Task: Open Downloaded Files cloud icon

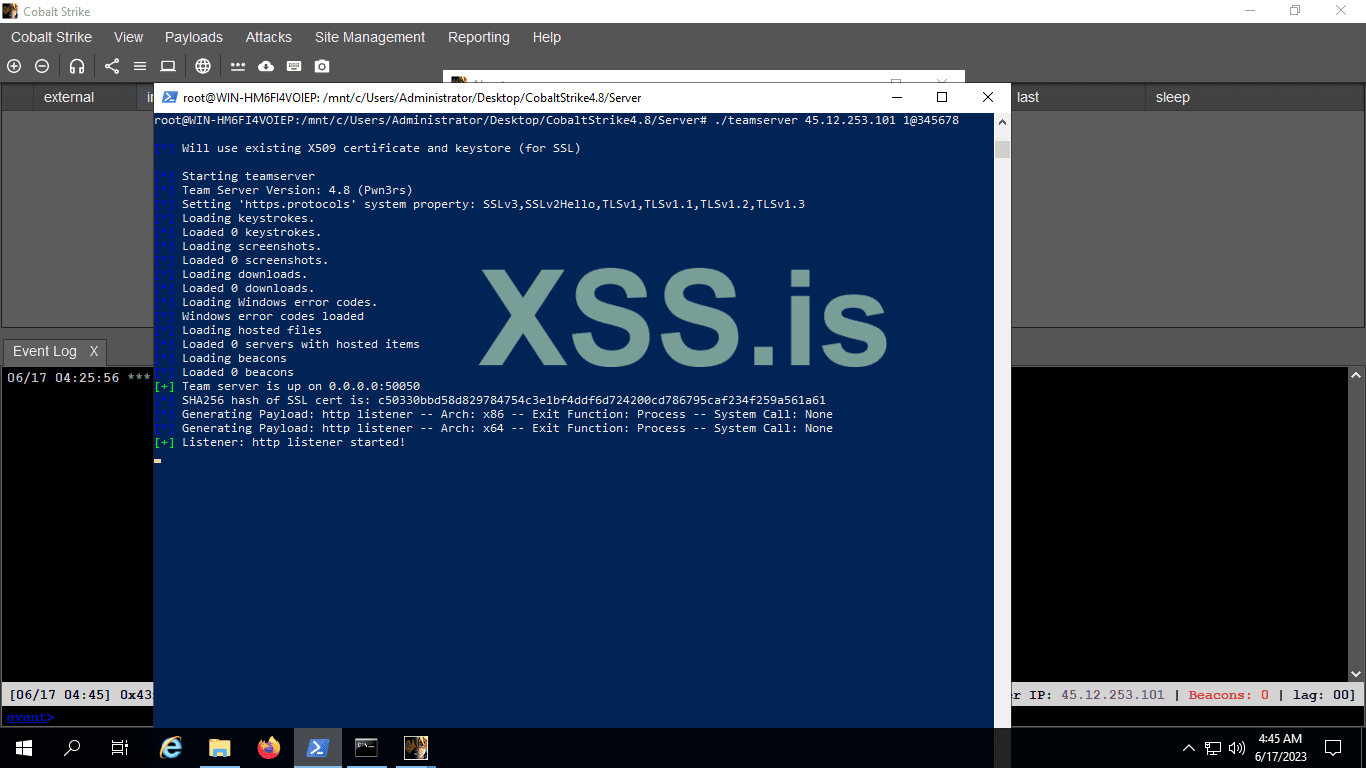Action: point(266,66)
